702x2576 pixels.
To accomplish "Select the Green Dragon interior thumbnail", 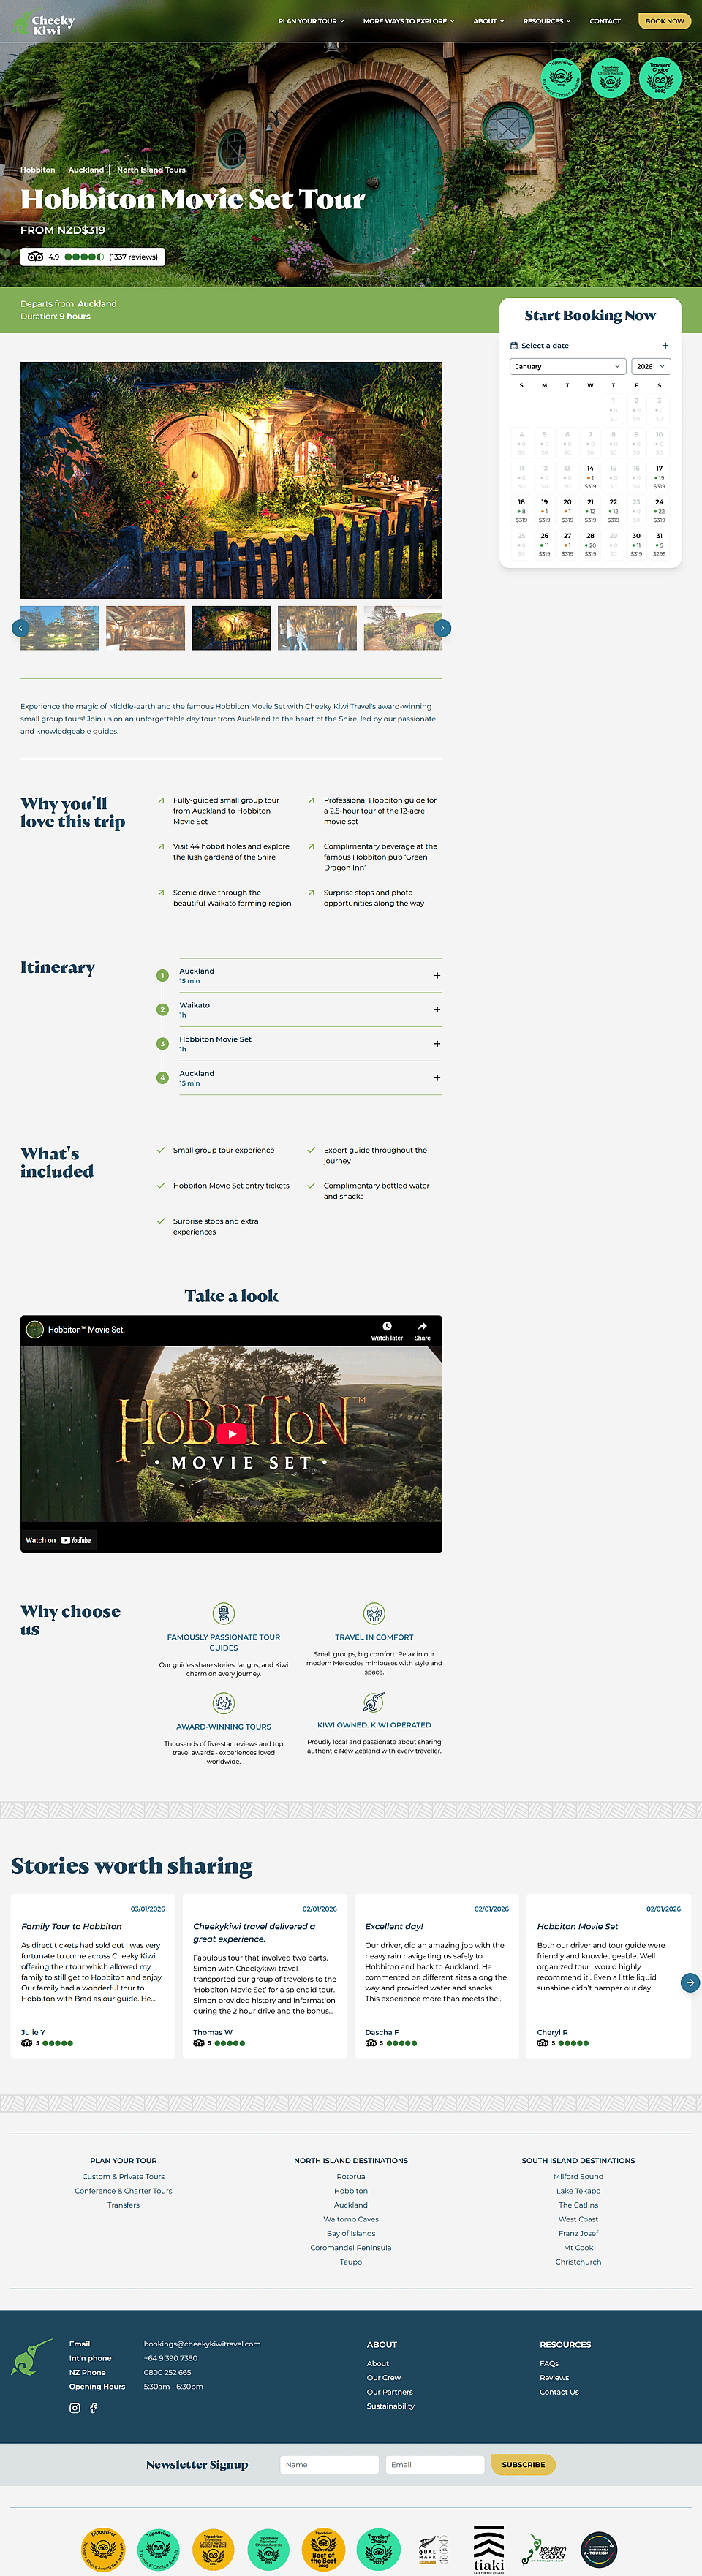I will (x=145, y=628).
